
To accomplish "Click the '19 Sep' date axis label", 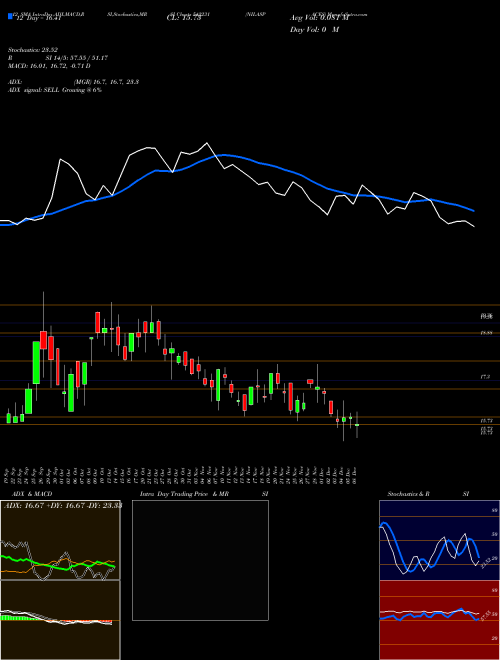I will point(8,475).
